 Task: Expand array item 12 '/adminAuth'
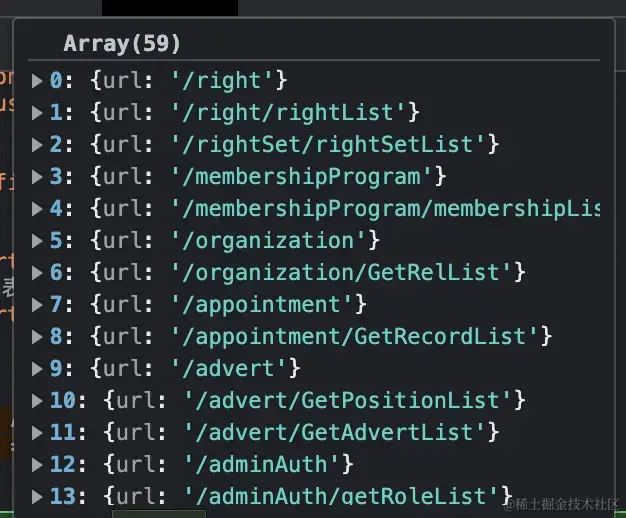[x=37, y=464]
